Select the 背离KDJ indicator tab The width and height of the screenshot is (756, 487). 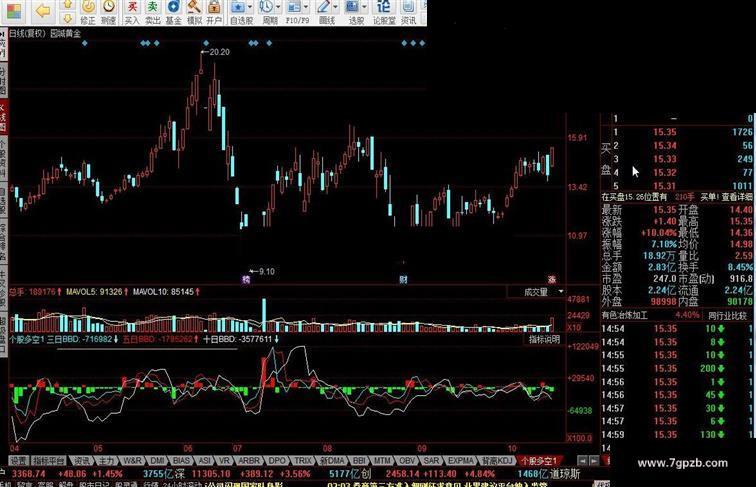[x=498, y=461]
